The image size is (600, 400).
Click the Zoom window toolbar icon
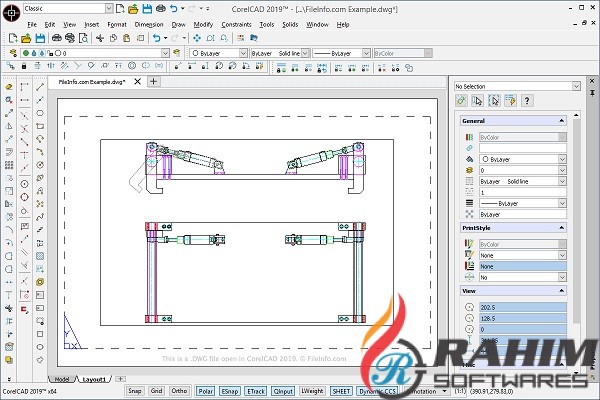coord(210,38)
